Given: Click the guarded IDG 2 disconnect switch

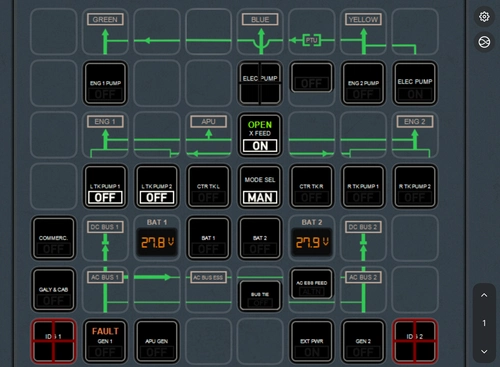Looking at the screenshot, I should tap(415, 341).
